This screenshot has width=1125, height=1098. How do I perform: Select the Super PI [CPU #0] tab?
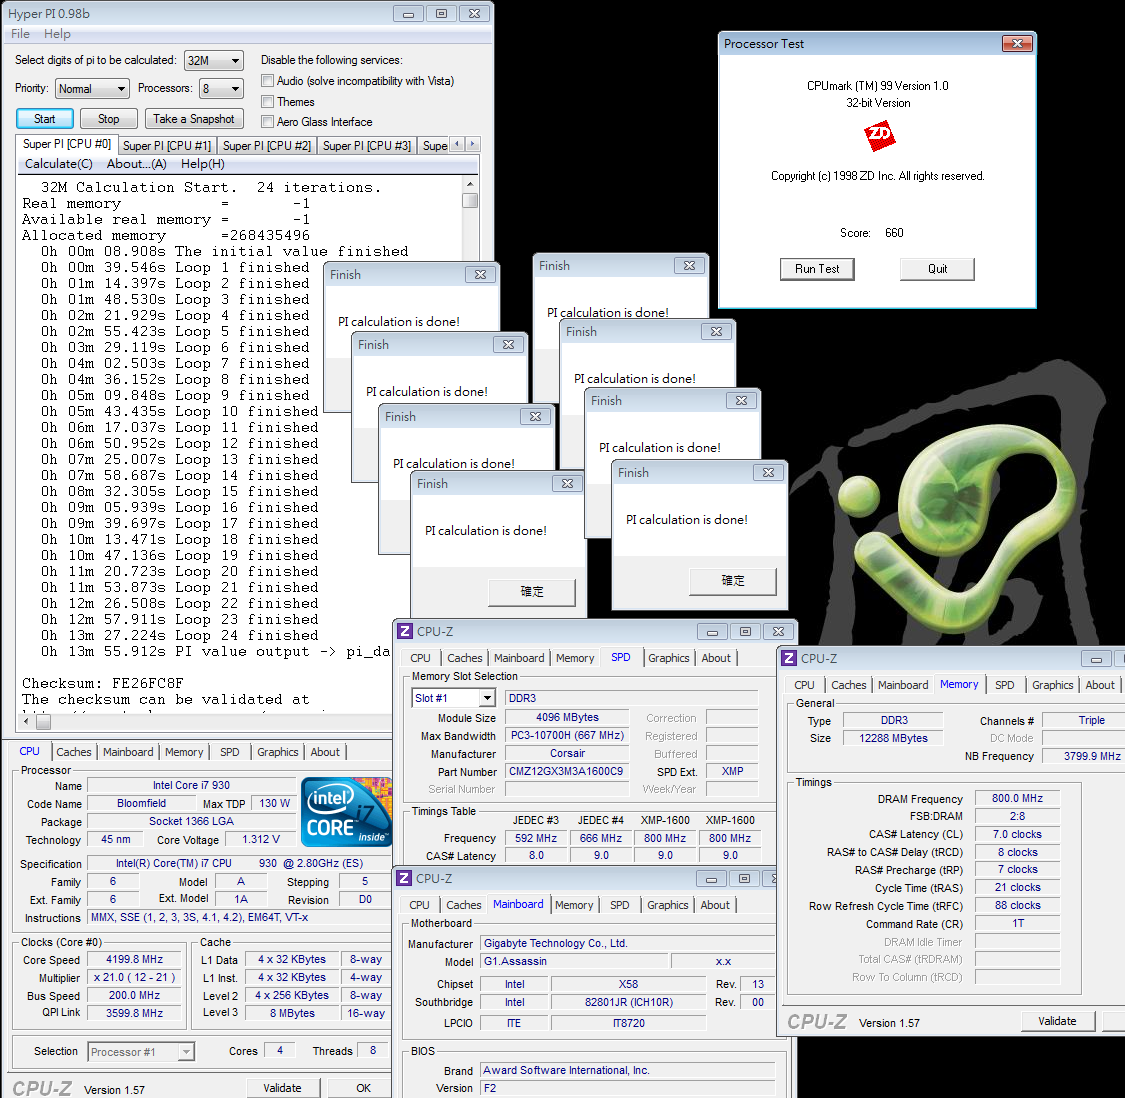pos(67,144)
